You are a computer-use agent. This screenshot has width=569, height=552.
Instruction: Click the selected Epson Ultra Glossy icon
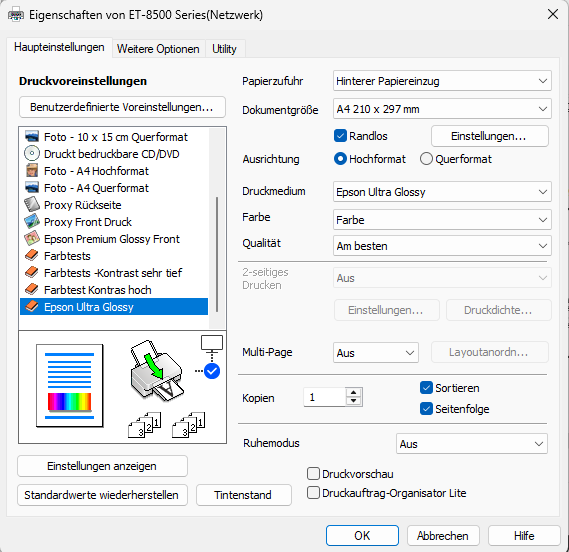[32, 307]
